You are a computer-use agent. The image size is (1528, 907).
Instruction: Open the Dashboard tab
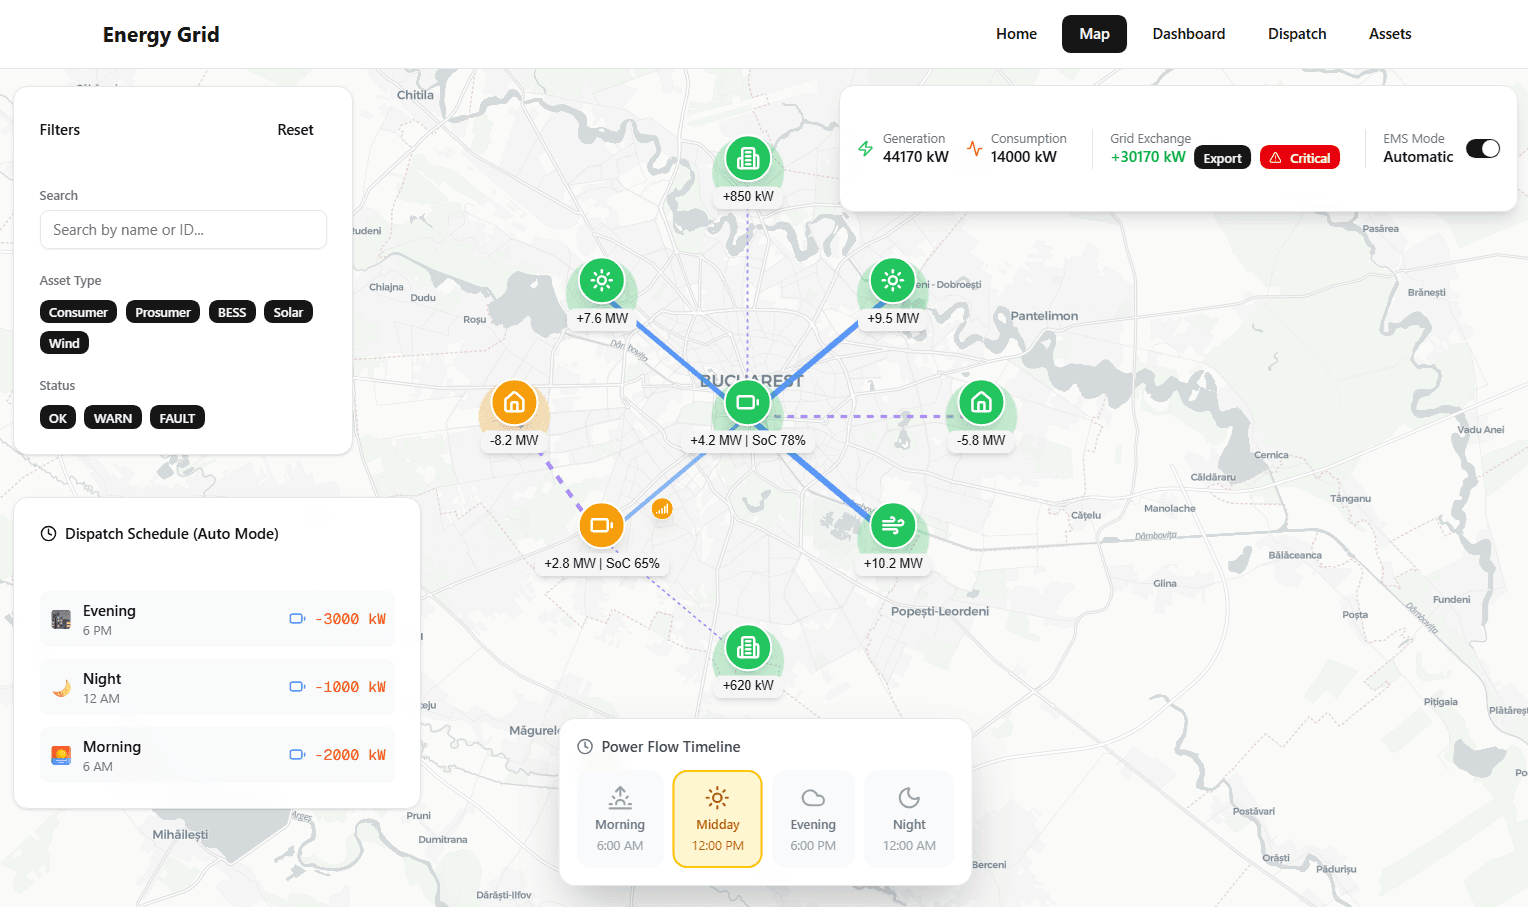1188,34
